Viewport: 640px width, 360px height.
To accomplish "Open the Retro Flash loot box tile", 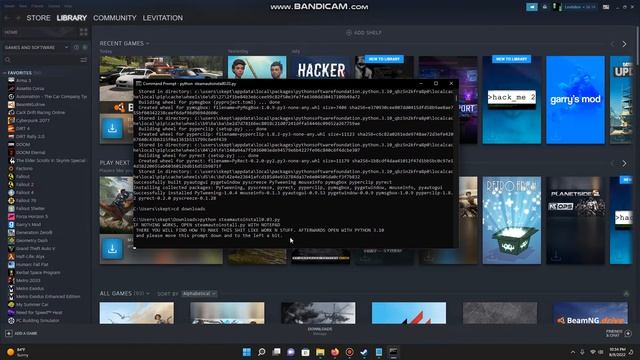I will [x=511, y=220].
